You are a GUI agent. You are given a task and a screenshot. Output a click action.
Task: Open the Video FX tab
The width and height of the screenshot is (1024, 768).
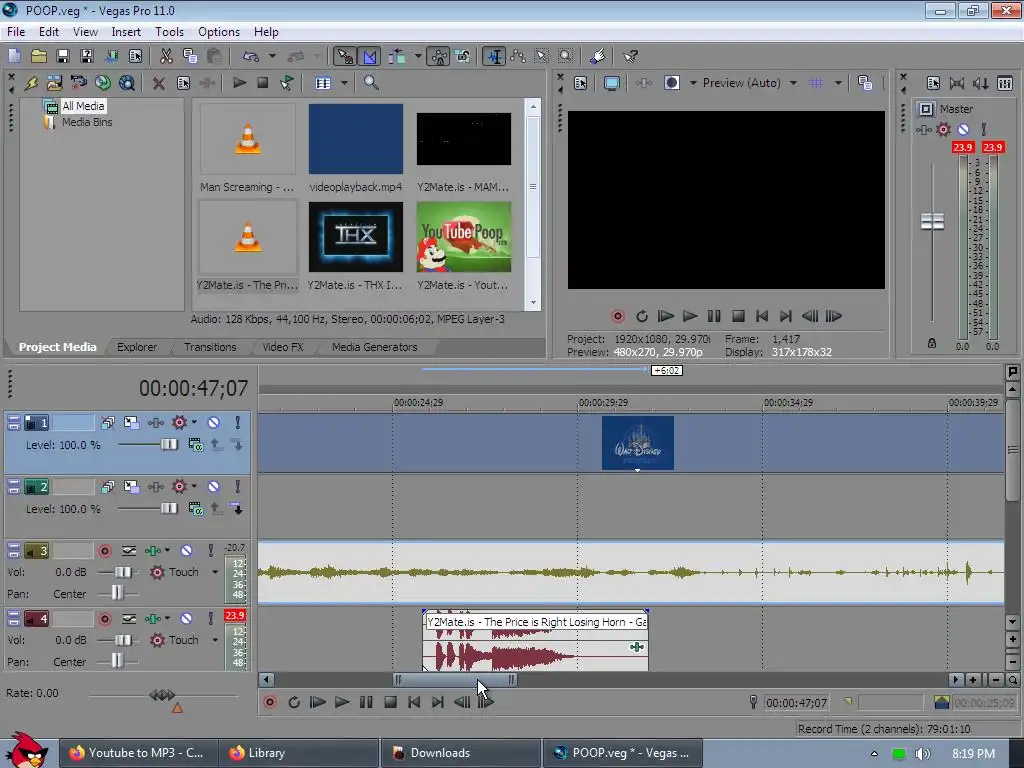[283, 347]
